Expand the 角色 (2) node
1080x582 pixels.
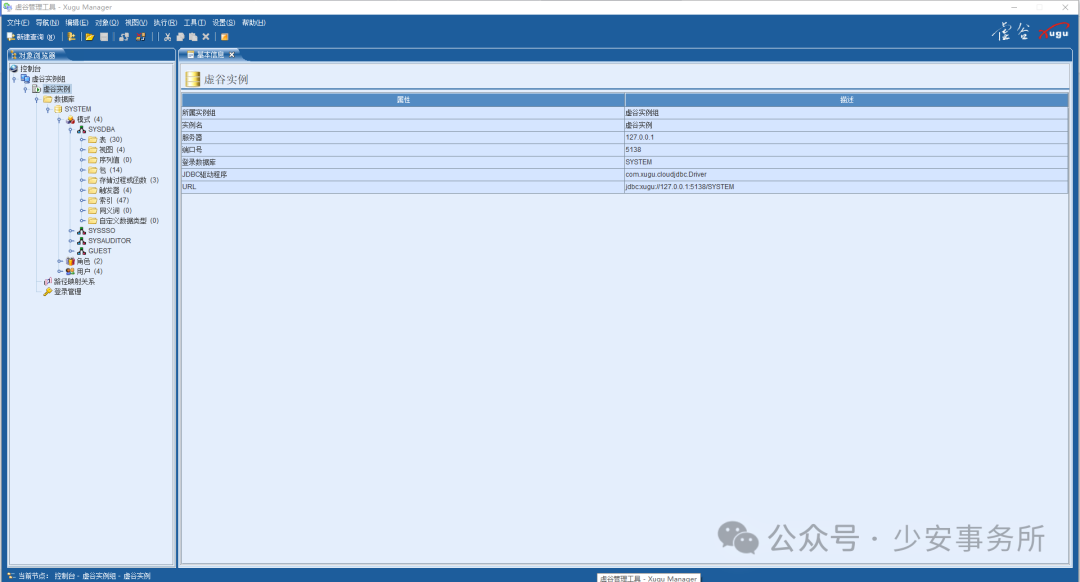pyautogui.click(x=59, y=261)
